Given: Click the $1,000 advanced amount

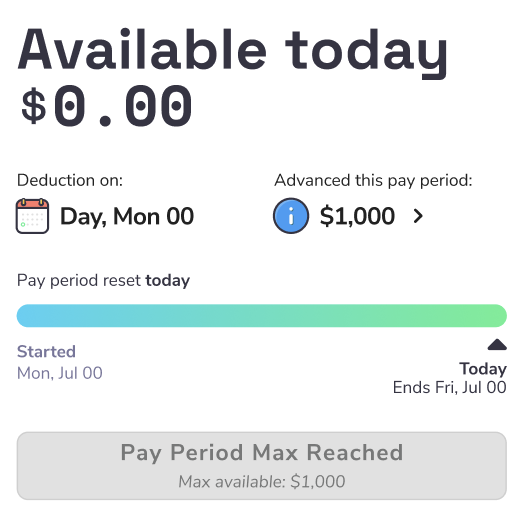Looking at the screenshot, I should click(x=357, y=216).
